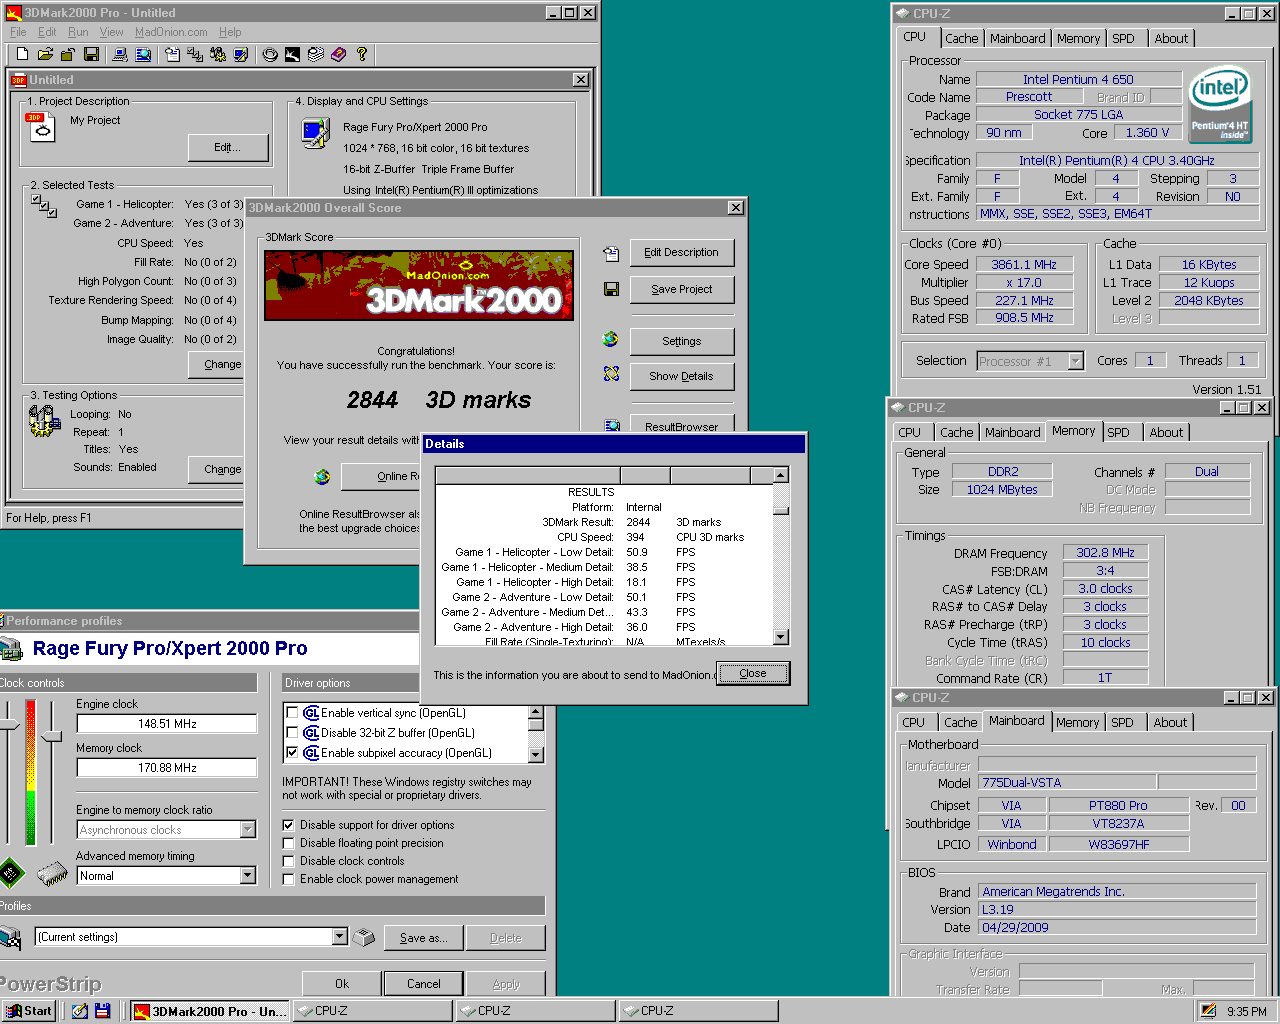The height and width of the screenshot is (1024, 1280).
Task: Open MadOnion.com menu in 3DMark2000
Action: (x=171, y=32)
